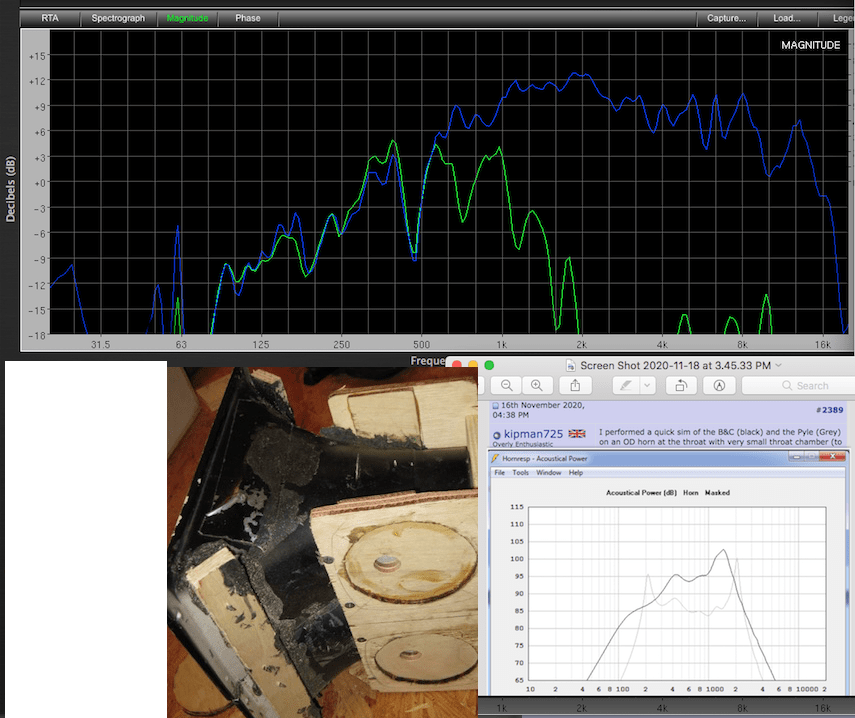855x718 pixels.
Task: Click the Hornresp lightning app icon
Action: coord(495,458)
